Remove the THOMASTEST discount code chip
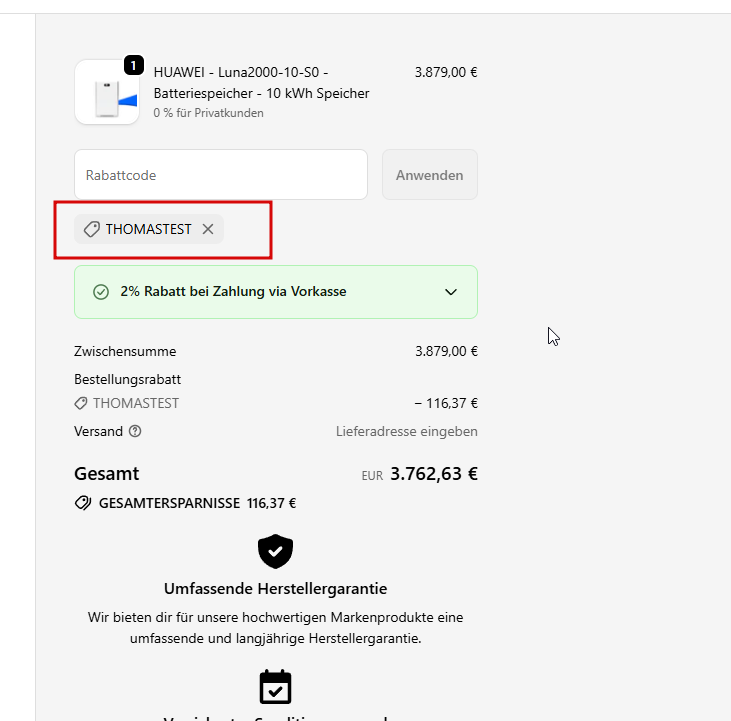731x721 pixels. [x=208, y=229]
